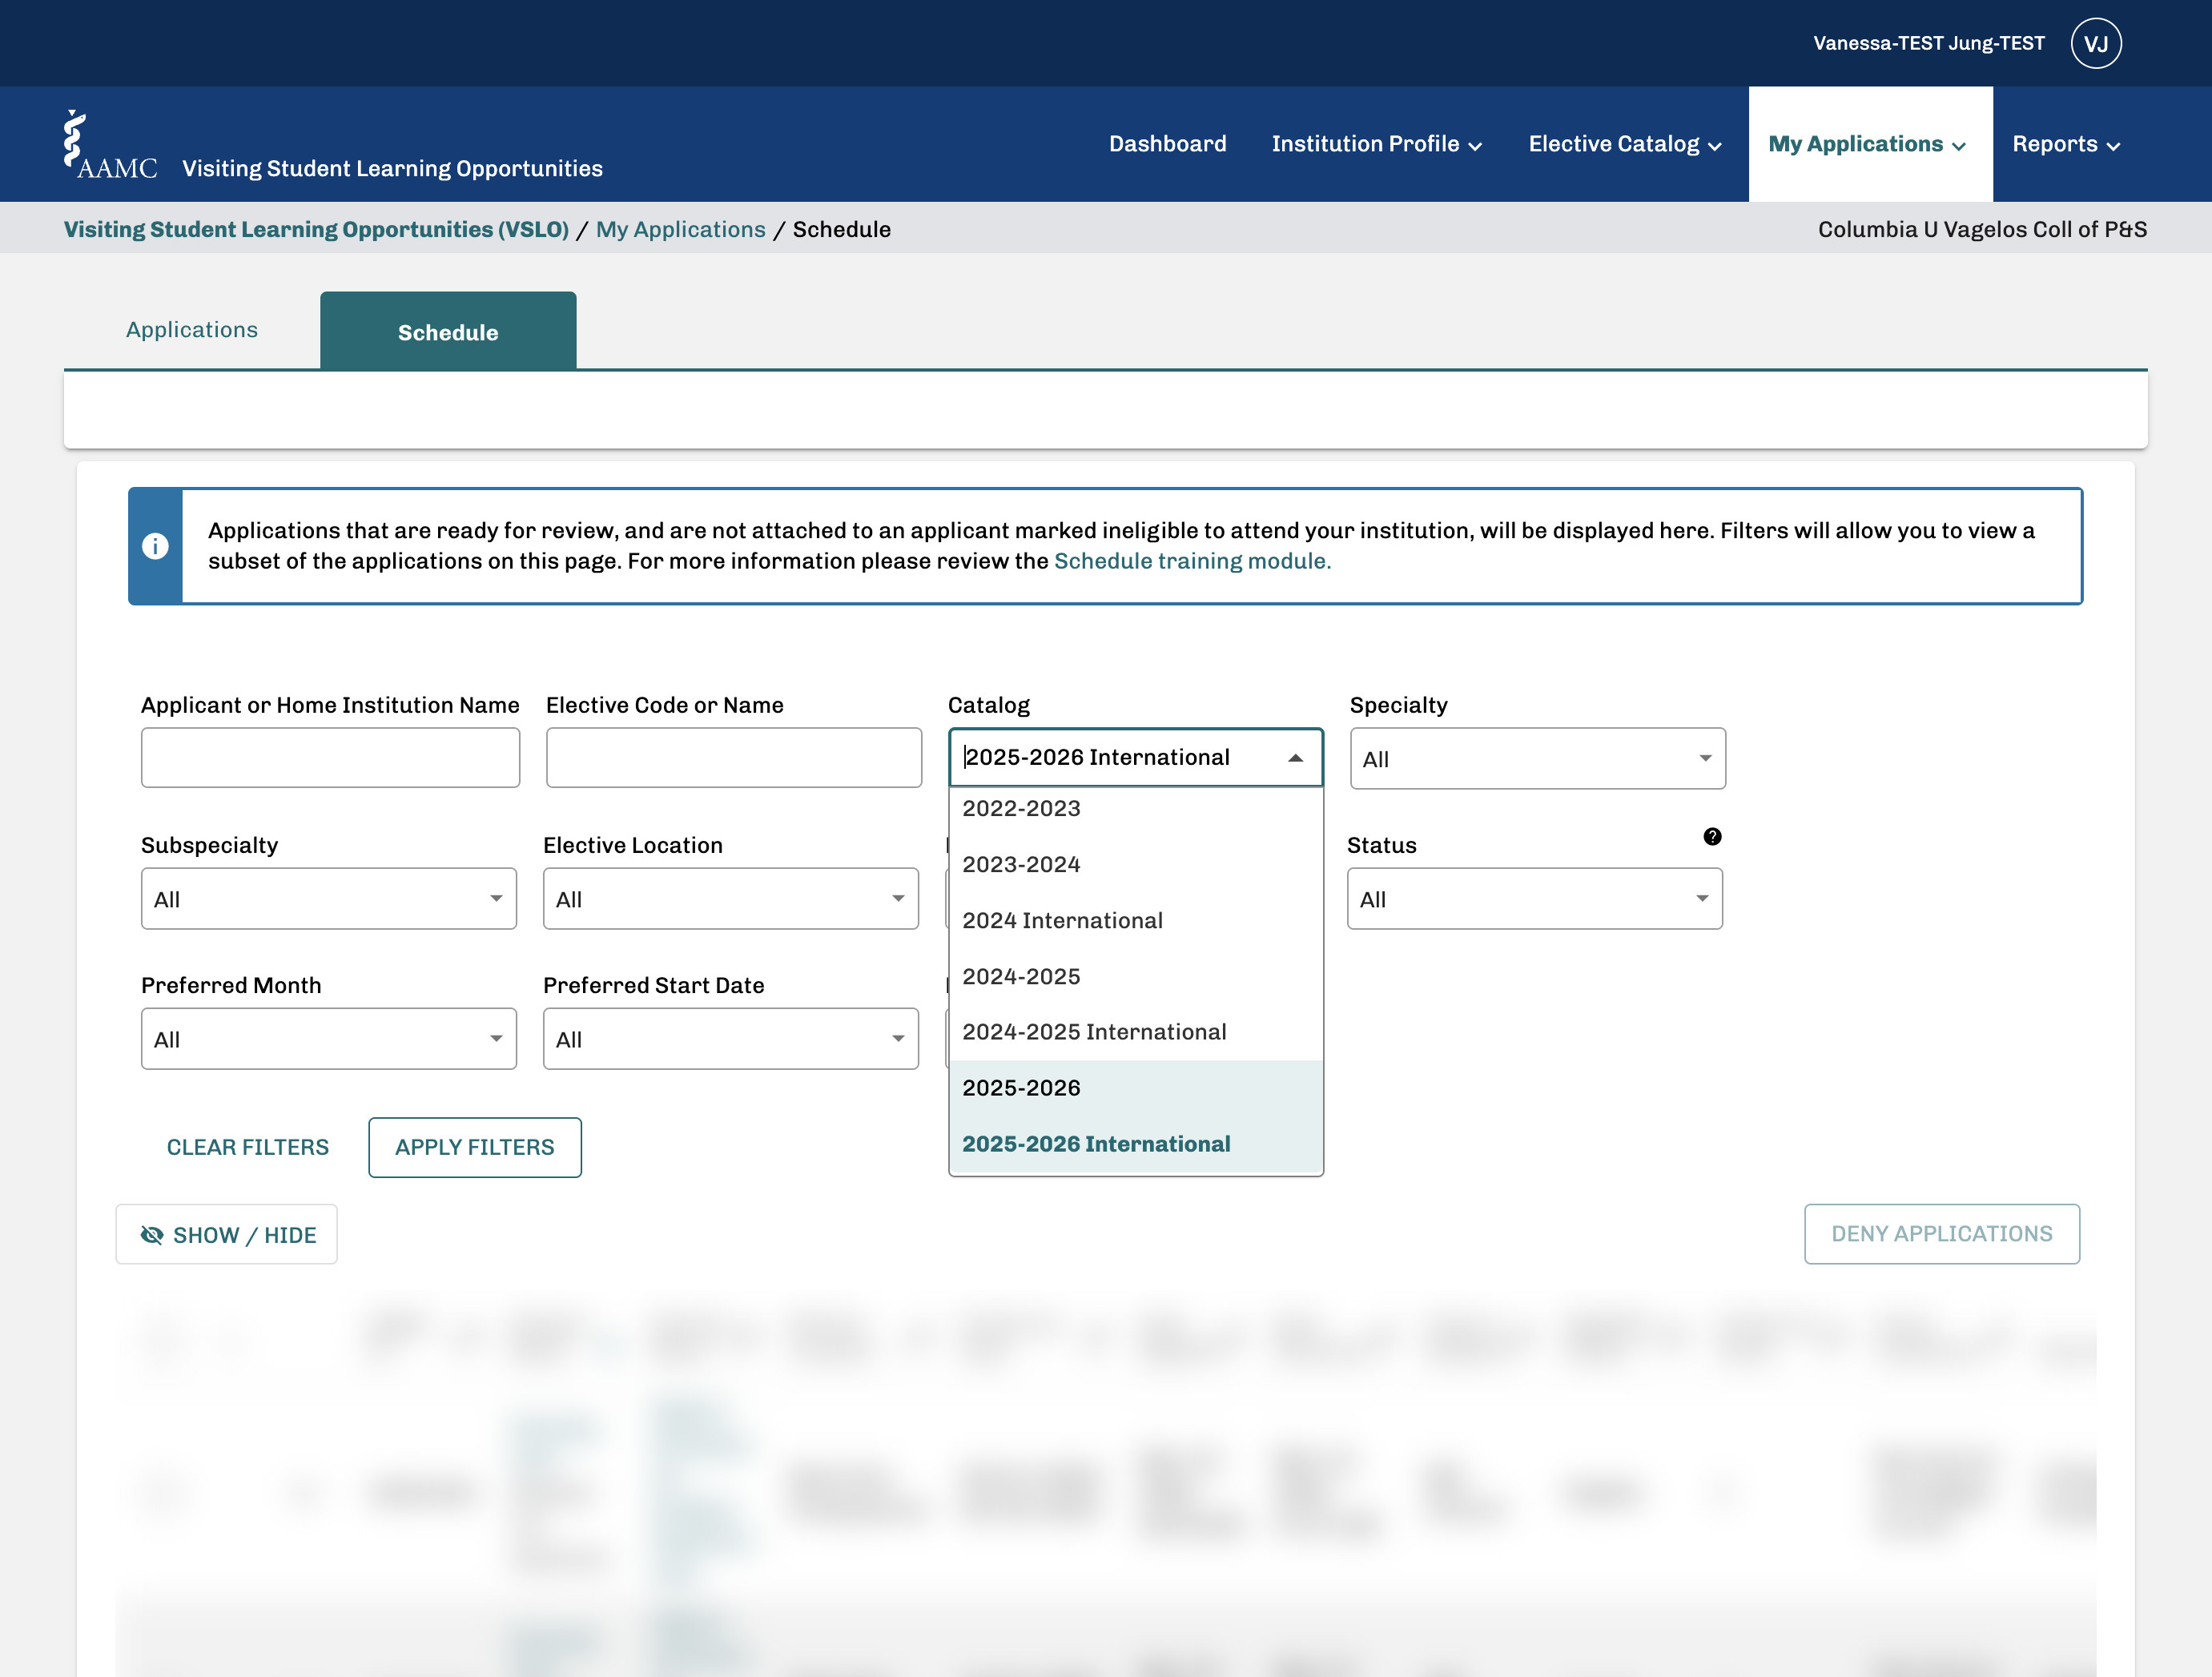
Task: Open the Subspecialty dropdown
Action: click(328, 898)
